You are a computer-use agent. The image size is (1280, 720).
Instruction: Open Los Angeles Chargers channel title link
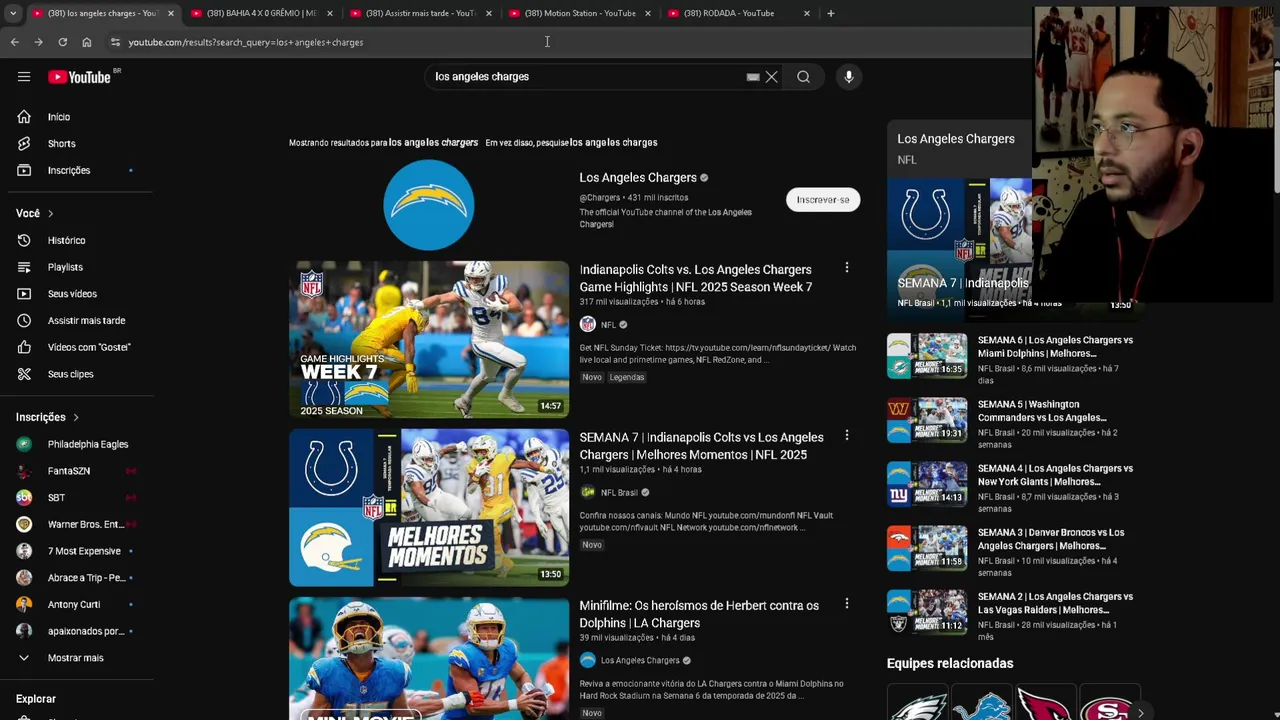[x=638, y=178]
